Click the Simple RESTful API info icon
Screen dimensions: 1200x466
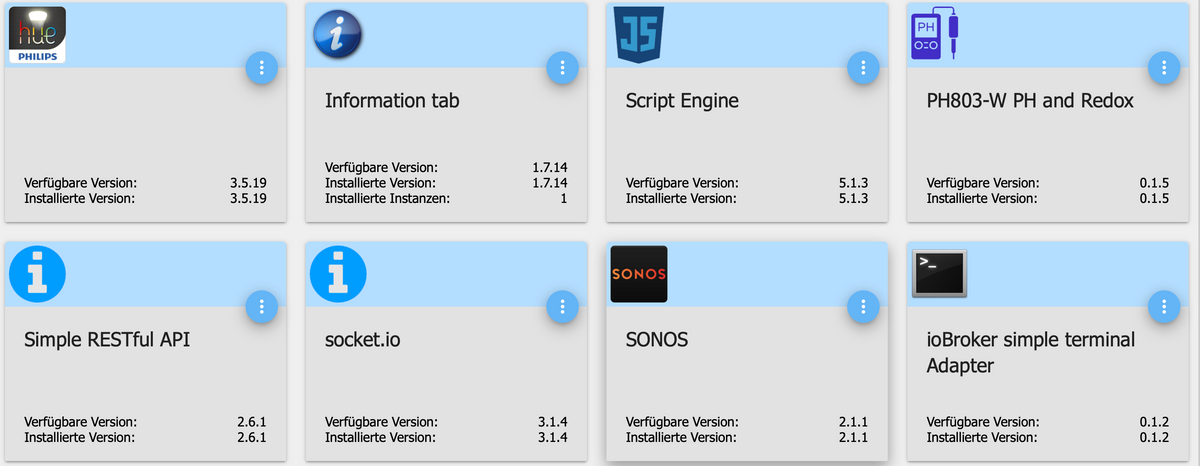(38, 273)
